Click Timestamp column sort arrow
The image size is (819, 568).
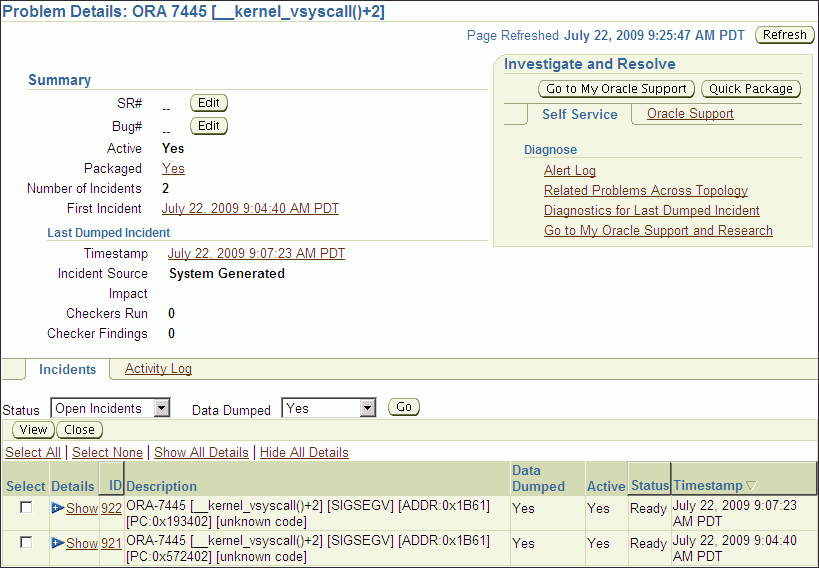752,486
